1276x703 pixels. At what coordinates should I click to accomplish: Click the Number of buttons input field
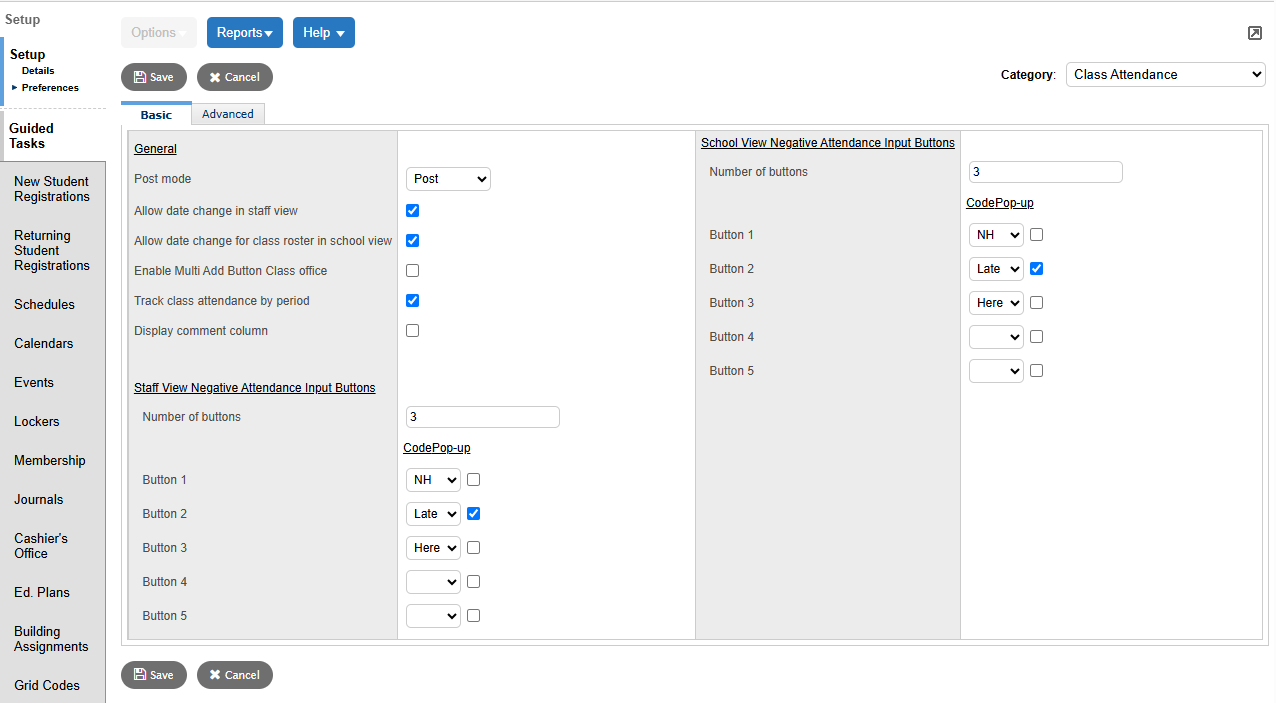point(482,416)
